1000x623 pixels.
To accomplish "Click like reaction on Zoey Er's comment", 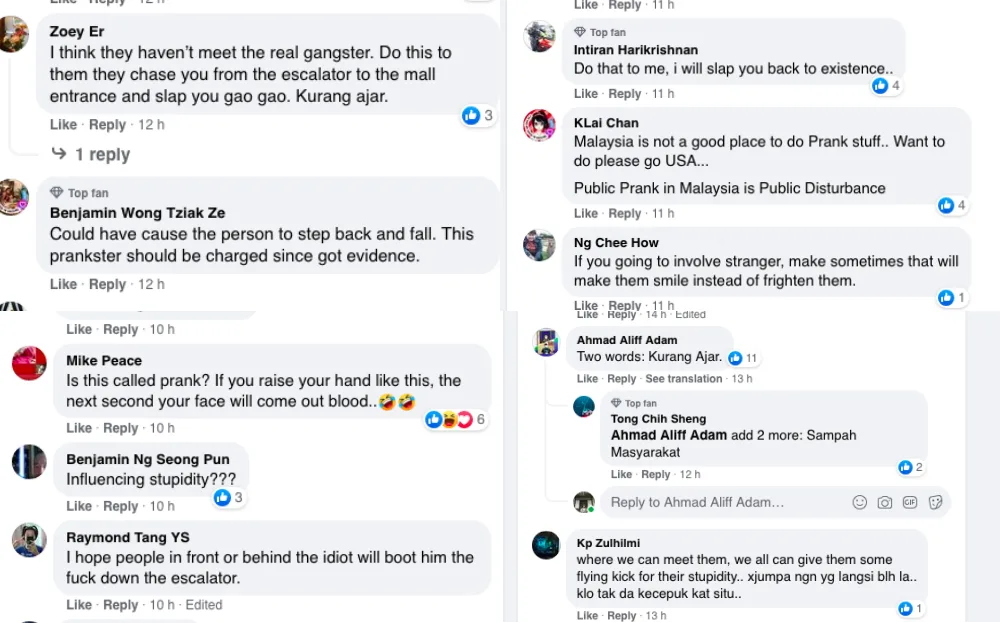I will click(472, 116).
